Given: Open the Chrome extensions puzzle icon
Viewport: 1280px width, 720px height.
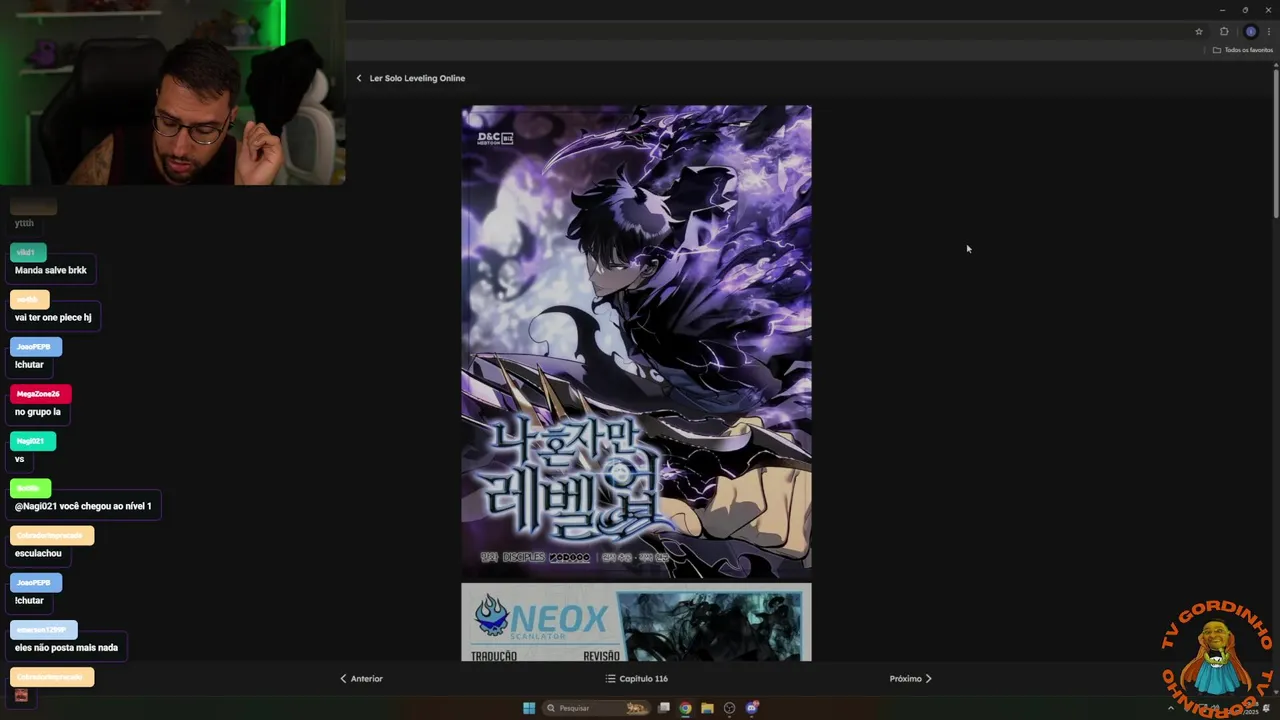Looking at the screenshot, I should point(1224,31).
